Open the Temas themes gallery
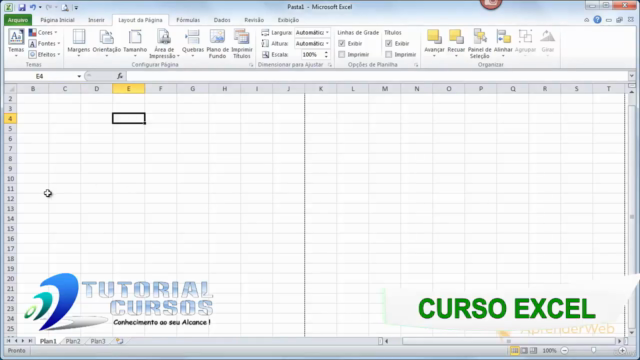Viewport: 640px width, 360px height. [x=16, y=42]
